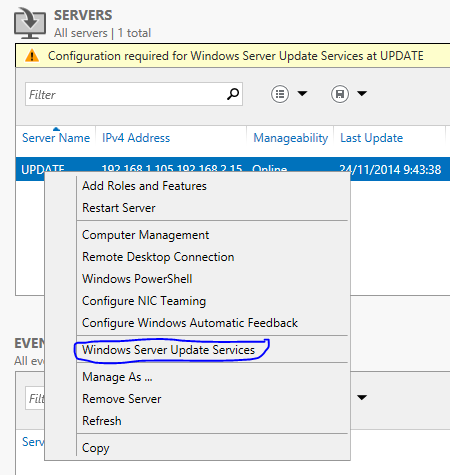Click the Servers tile icon
Viewport: 450px width, 475px height.
(x=30, y=23)
